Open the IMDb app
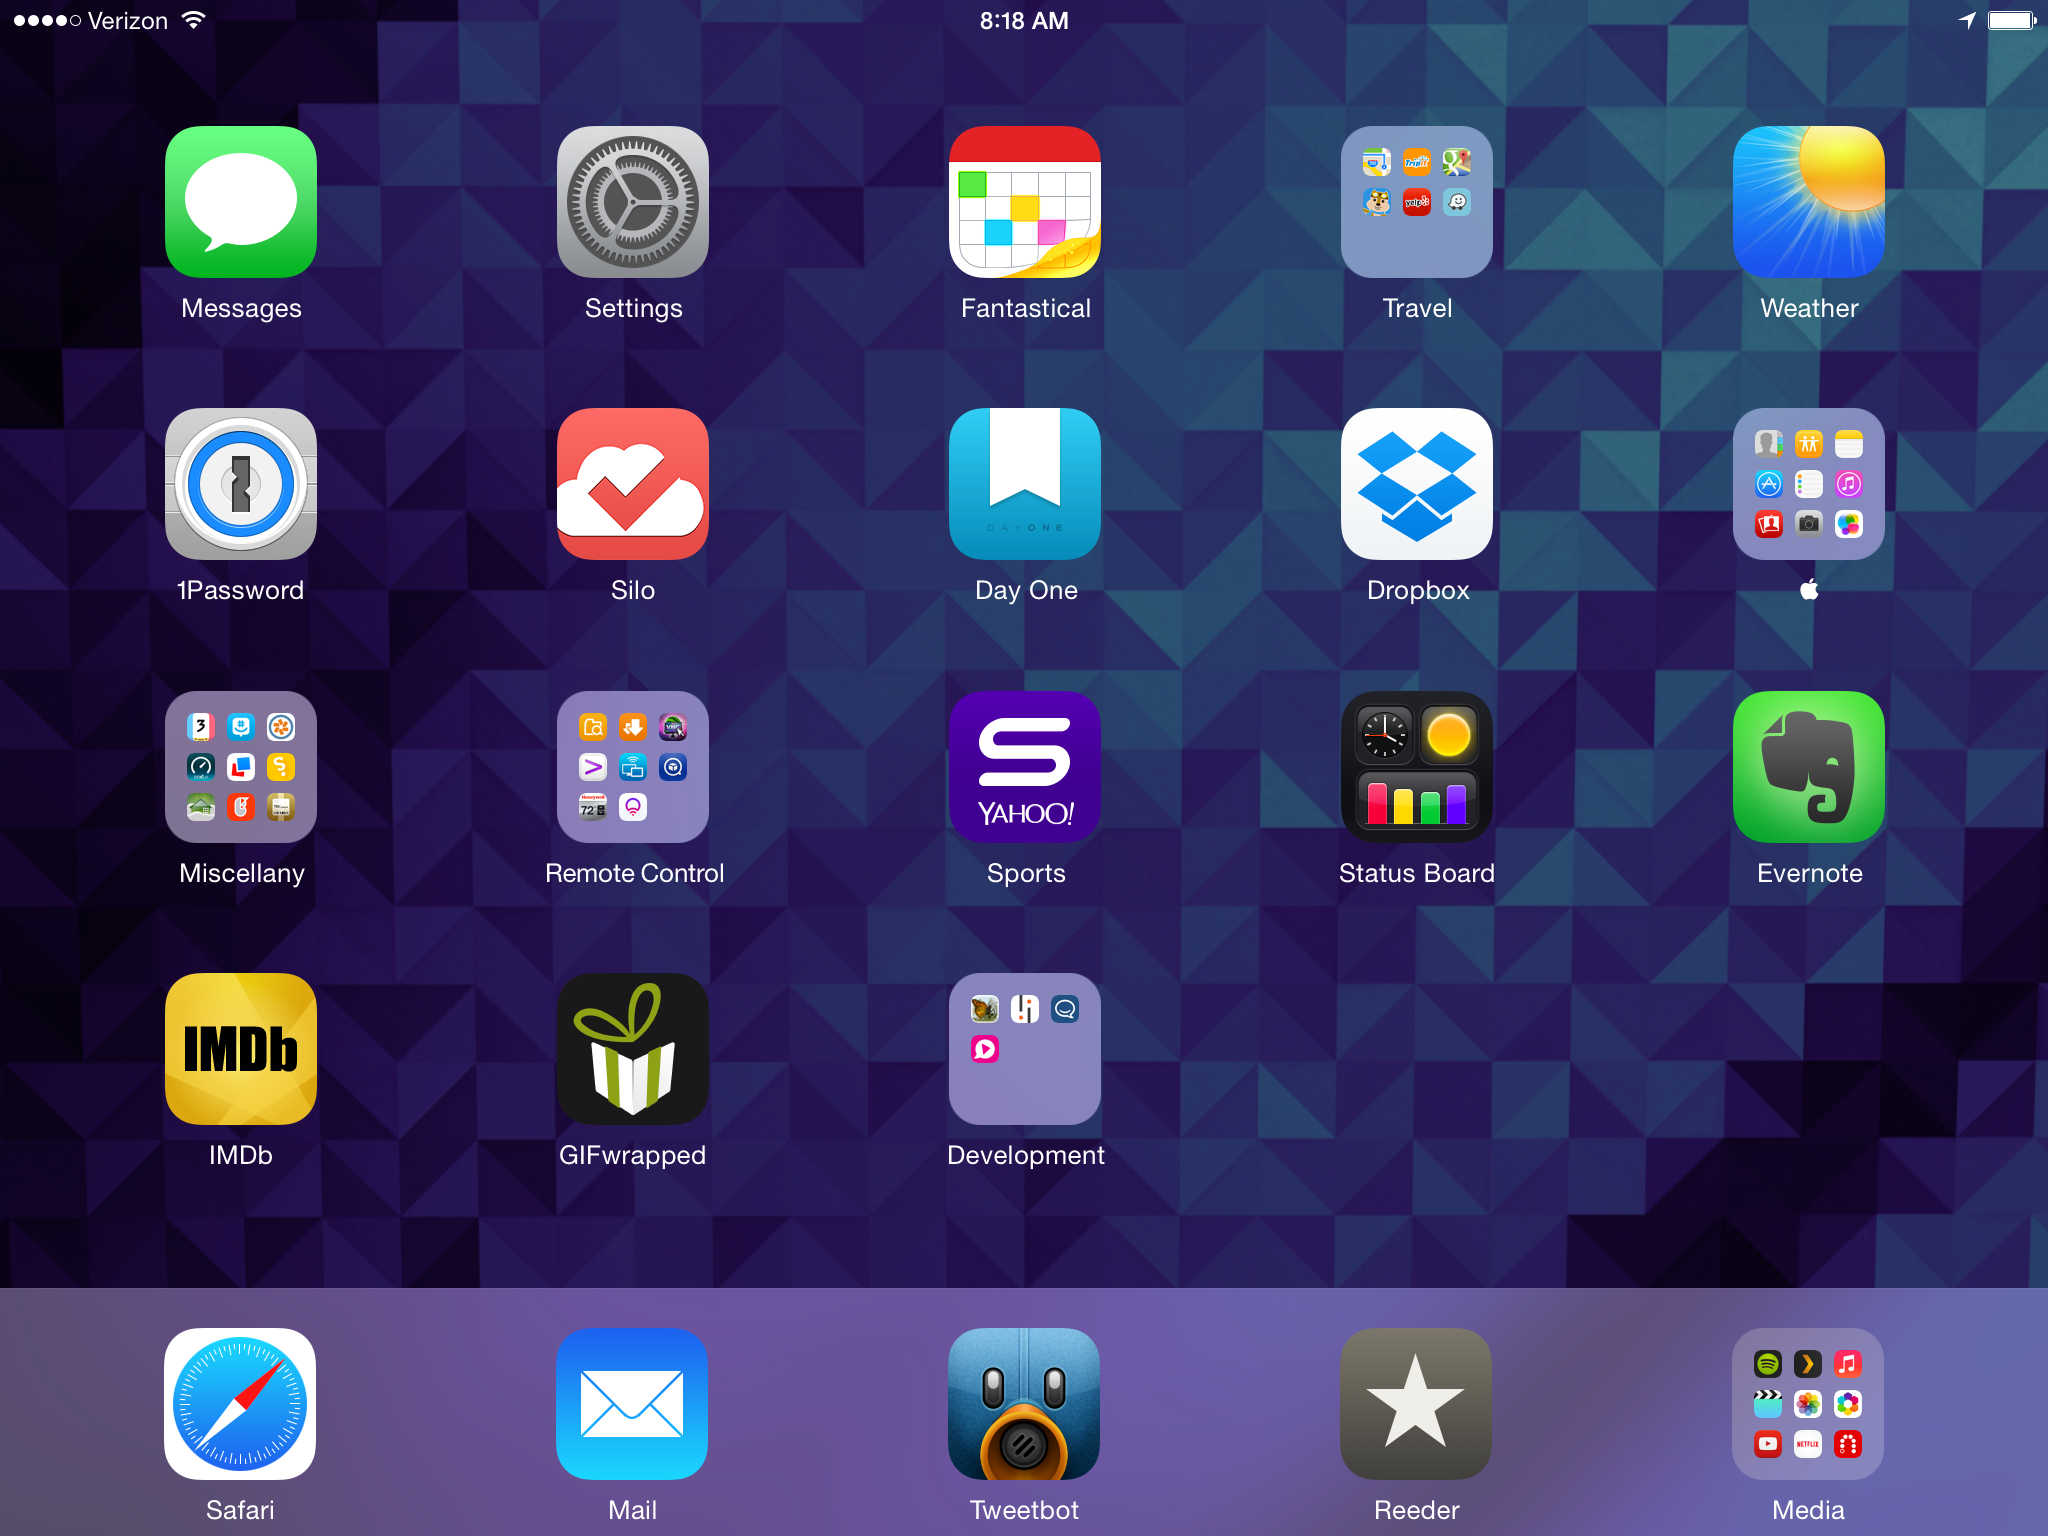 pyautogui.click(x=241, y=1049)
